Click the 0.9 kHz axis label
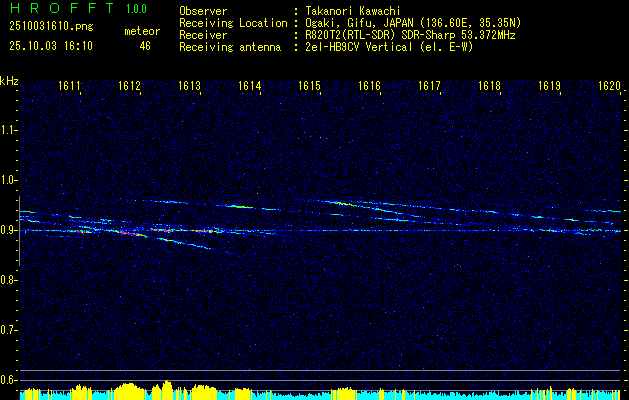This screenshot has width=629, height=400. pyautogui.click(x=8, y=230)
